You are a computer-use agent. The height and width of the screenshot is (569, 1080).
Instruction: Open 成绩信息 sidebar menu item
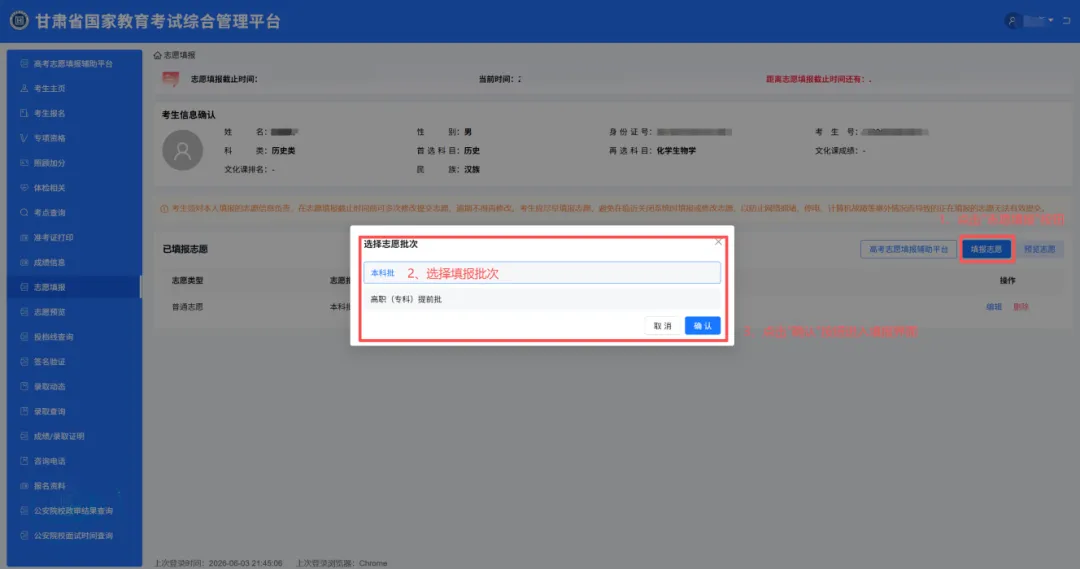[74, 262]
